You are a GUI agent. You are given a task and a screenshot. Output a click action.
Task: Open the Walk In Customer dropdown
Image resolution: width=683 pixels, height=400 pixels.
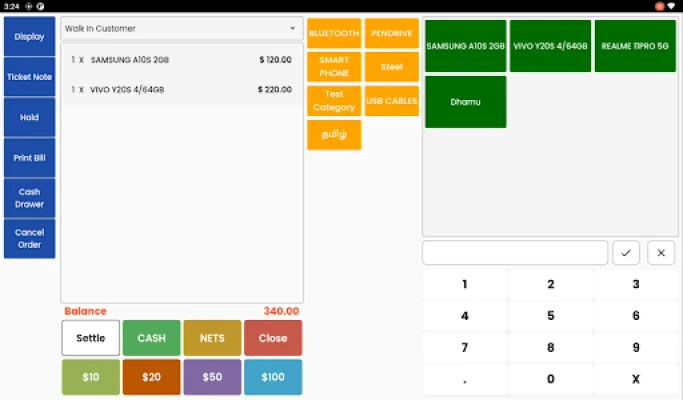point(181,28)
